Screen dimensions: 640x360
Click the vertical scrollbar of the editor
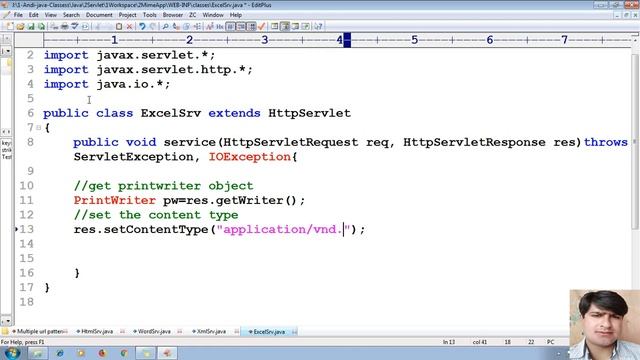pyautogui.click(x=635, y=141)
